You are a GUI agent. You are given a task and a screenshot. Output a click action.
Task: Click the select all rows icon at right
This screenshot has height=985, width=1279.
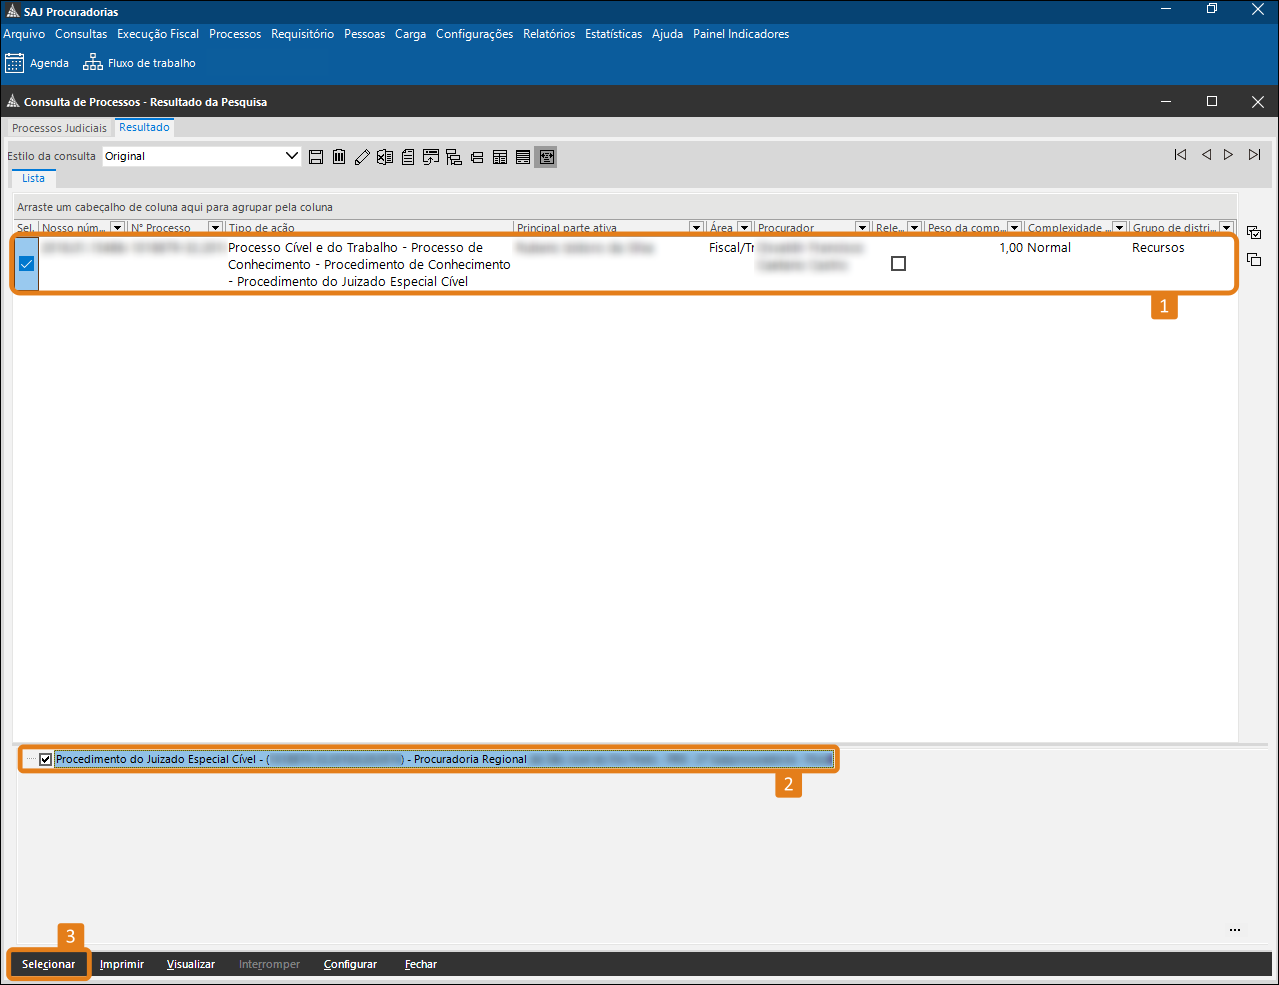(x=1254, y=233)
